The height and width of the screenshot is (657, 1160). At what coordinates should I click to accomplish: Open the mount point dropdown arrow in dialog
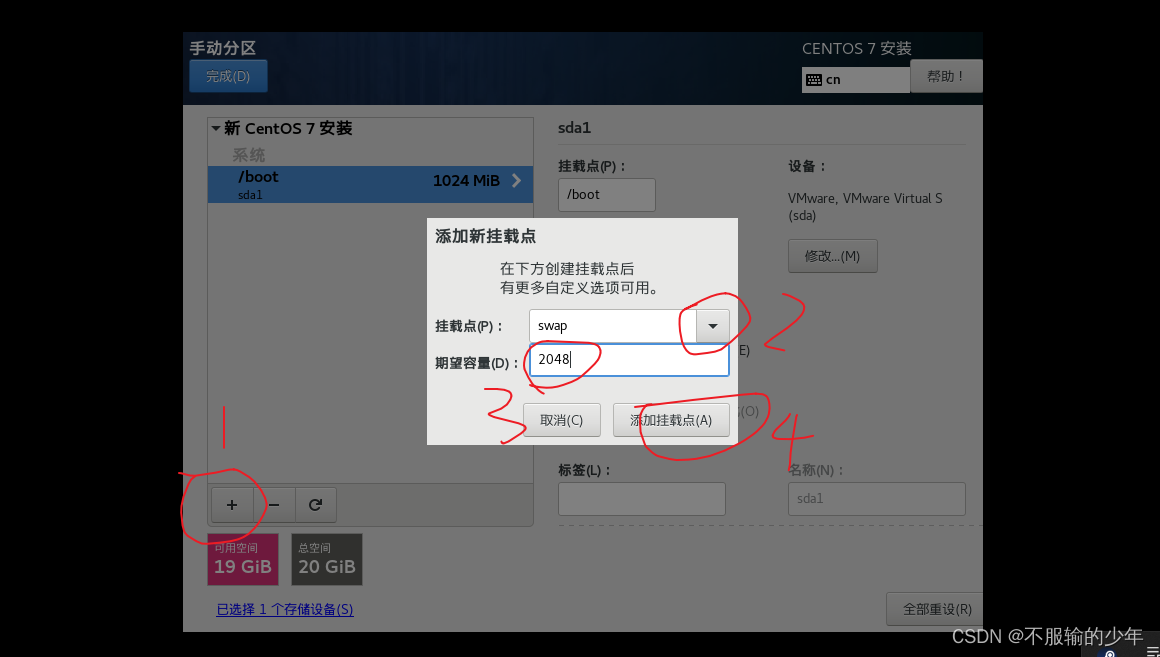(x=712, y=326)
